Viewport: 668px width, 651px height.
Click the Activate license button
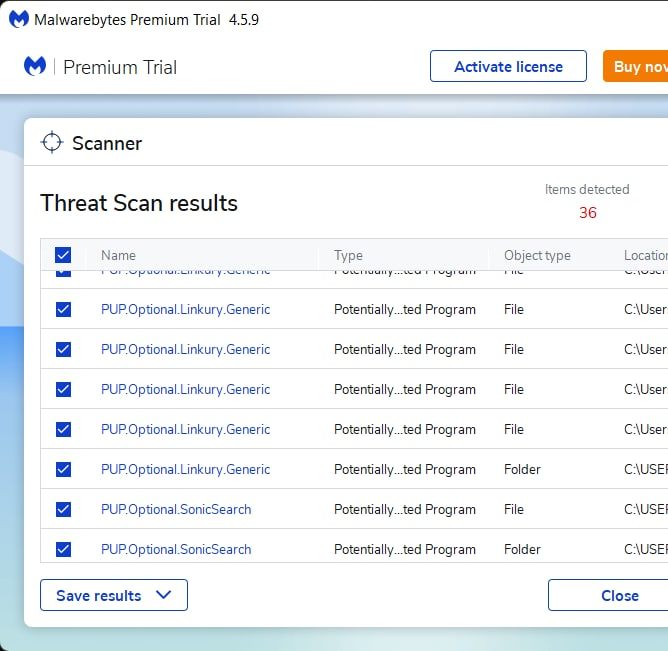508,66
